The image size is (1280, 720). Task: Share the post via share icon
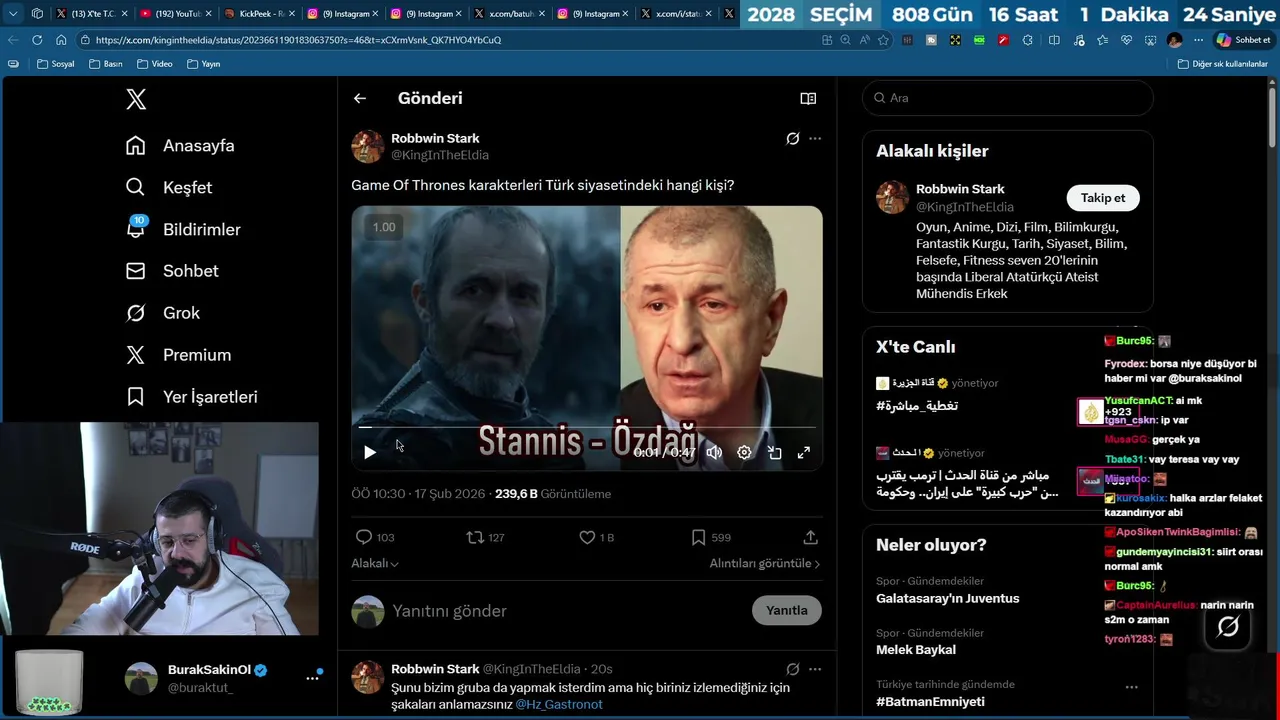coord(811,537)
